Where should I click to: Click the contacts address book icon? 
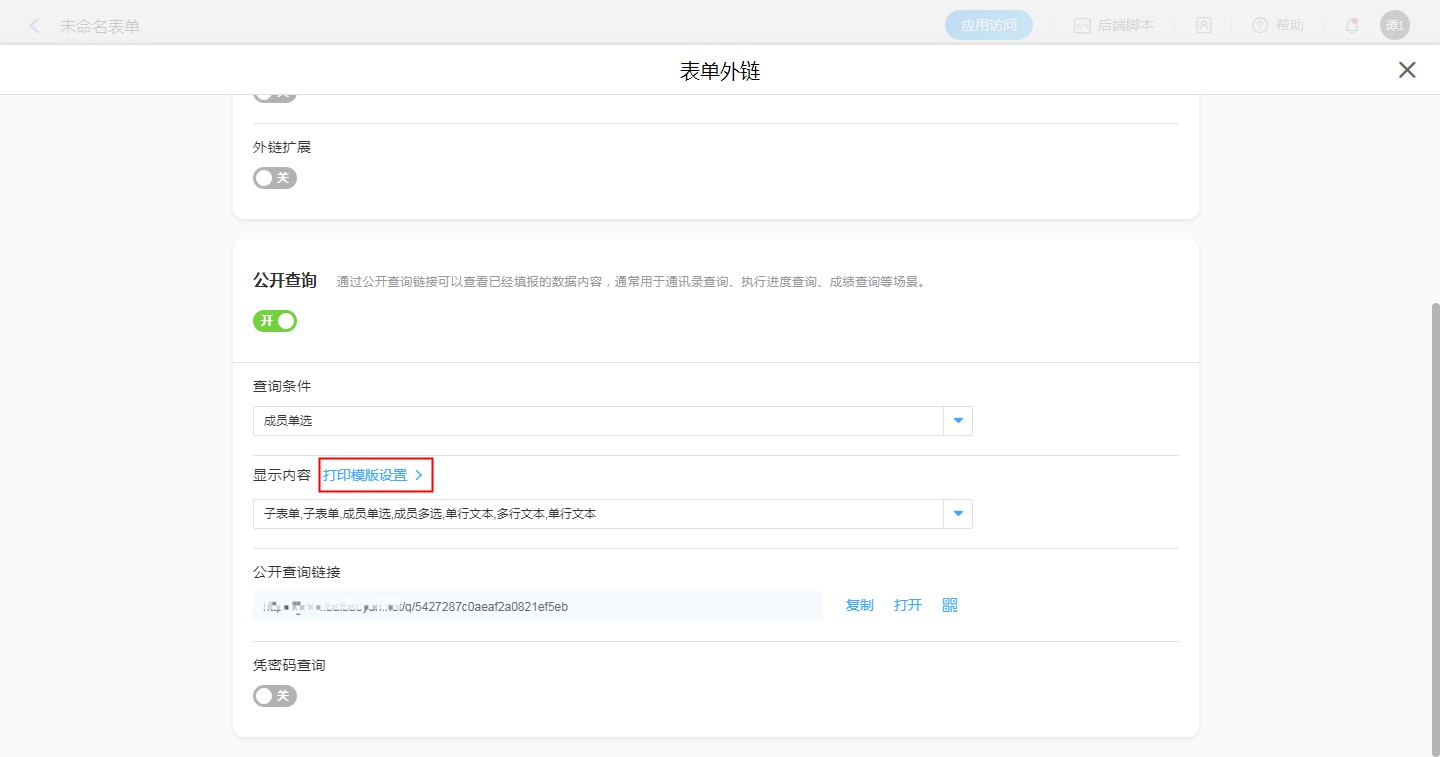pos(1204,26)
